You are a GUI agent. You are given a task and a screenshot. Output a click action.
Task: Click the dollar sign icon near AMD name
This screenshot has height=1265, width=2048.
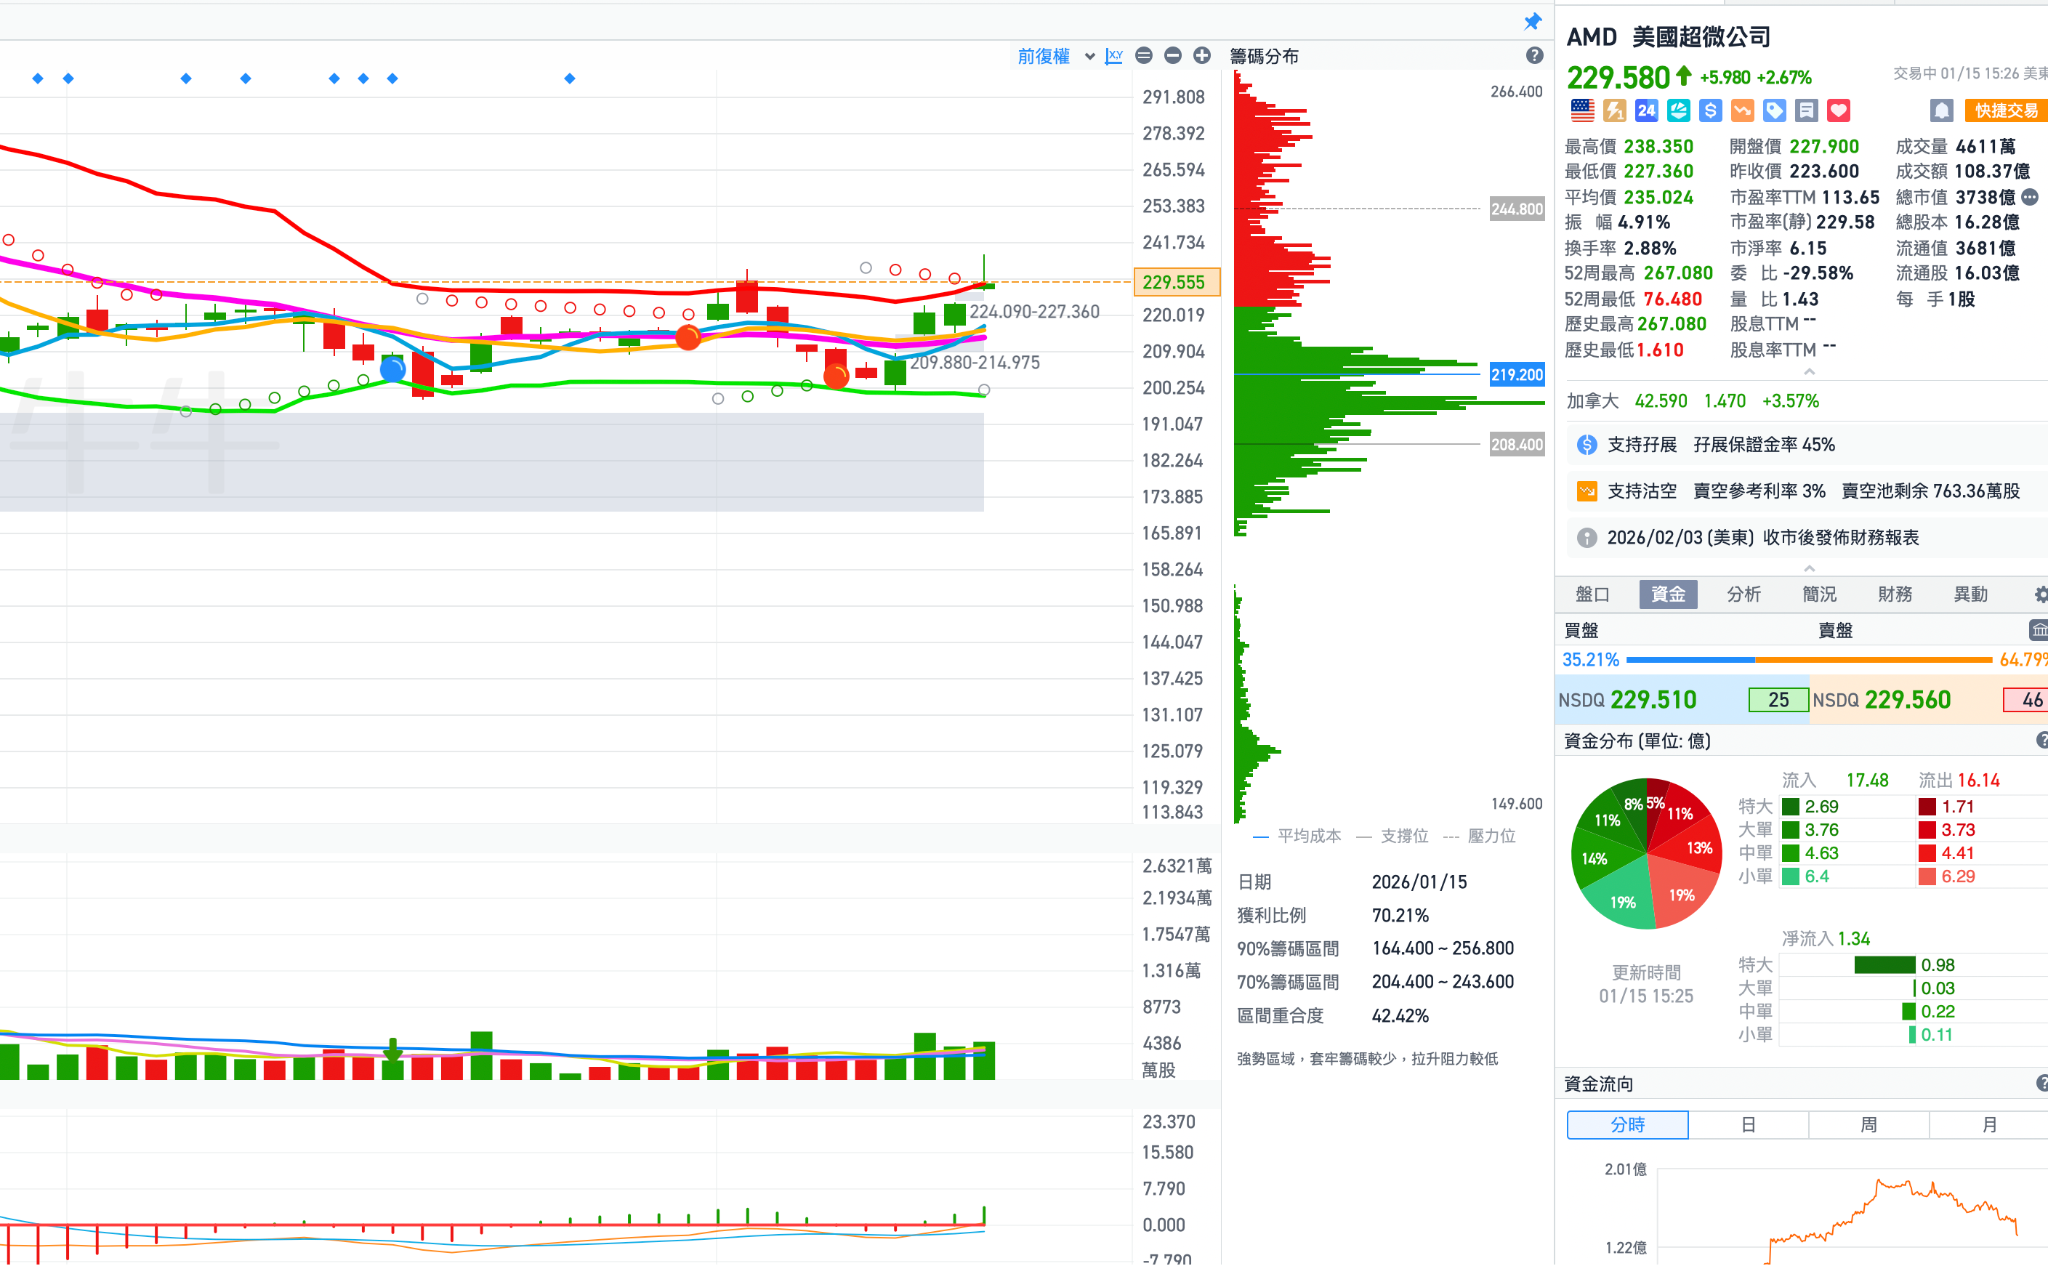point(1710,110)
